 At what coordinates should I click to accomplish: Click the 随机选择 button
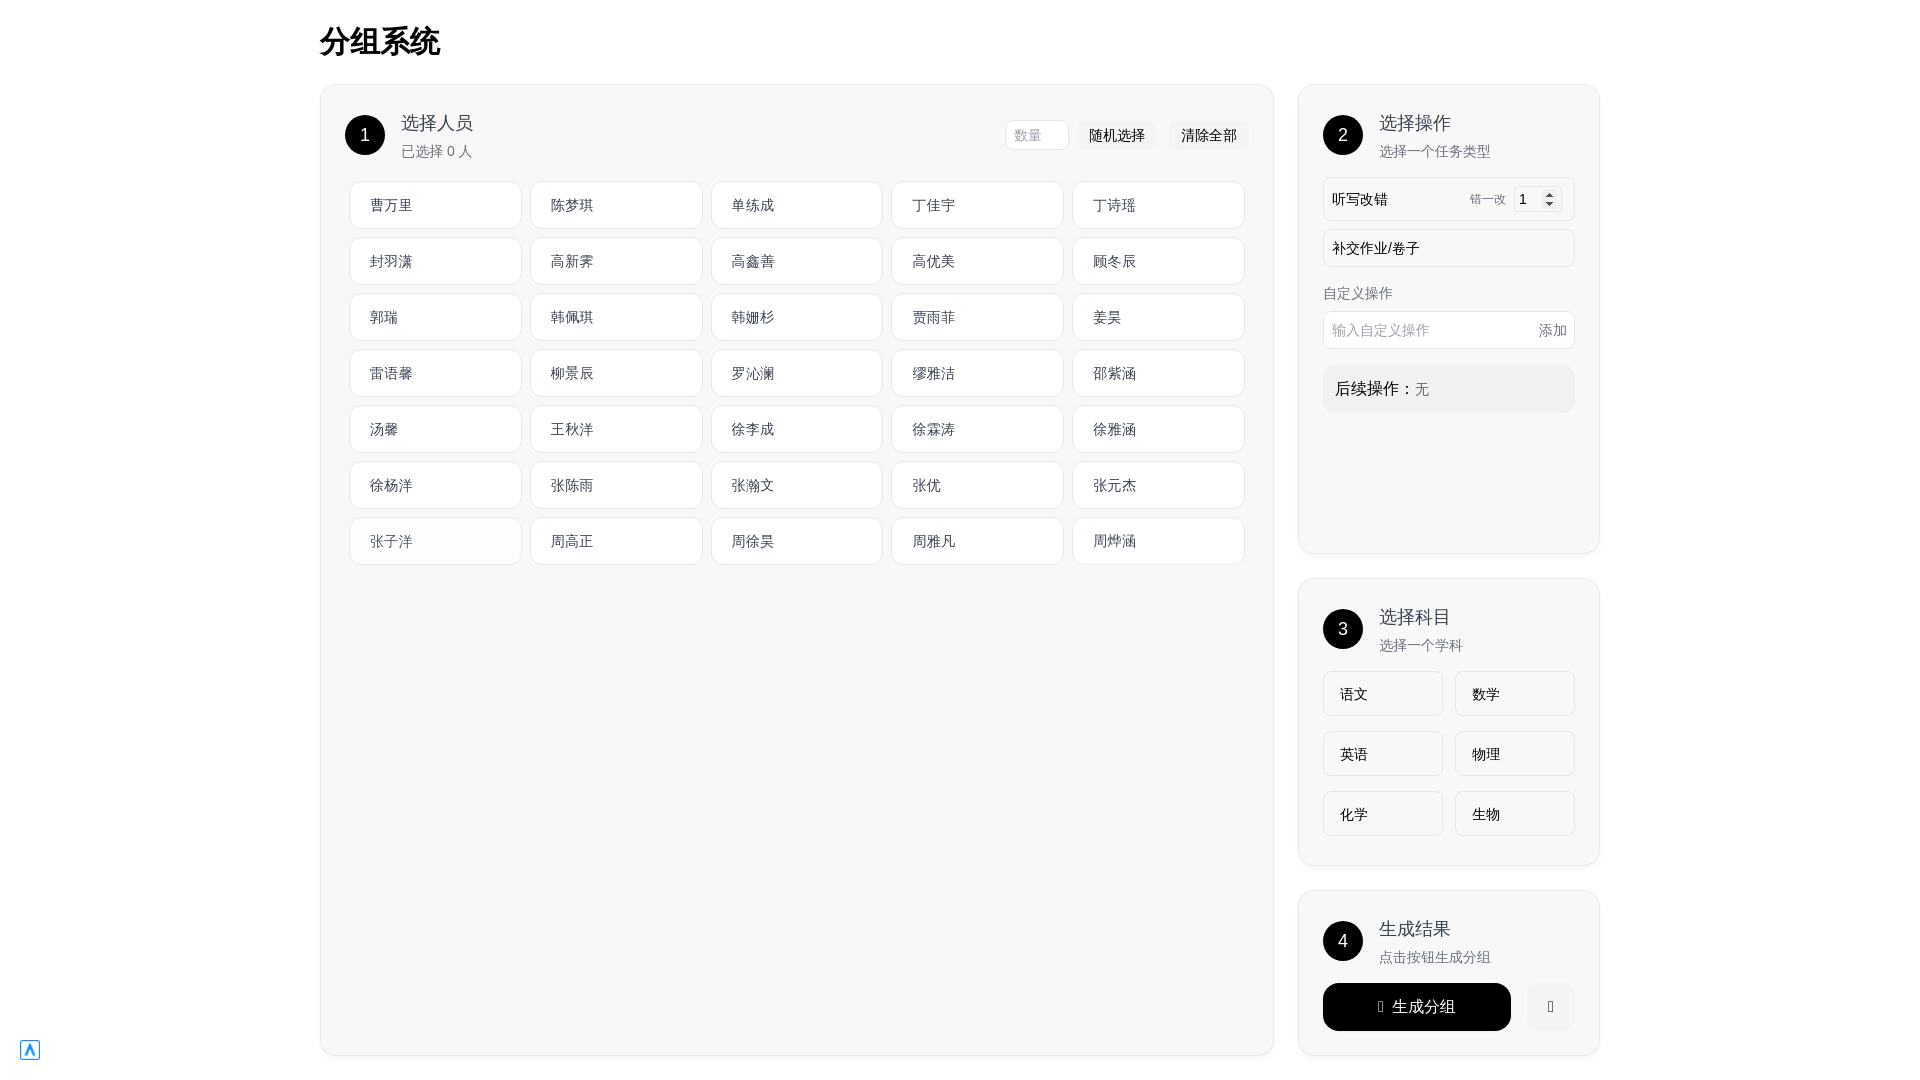coord(1116,135)
